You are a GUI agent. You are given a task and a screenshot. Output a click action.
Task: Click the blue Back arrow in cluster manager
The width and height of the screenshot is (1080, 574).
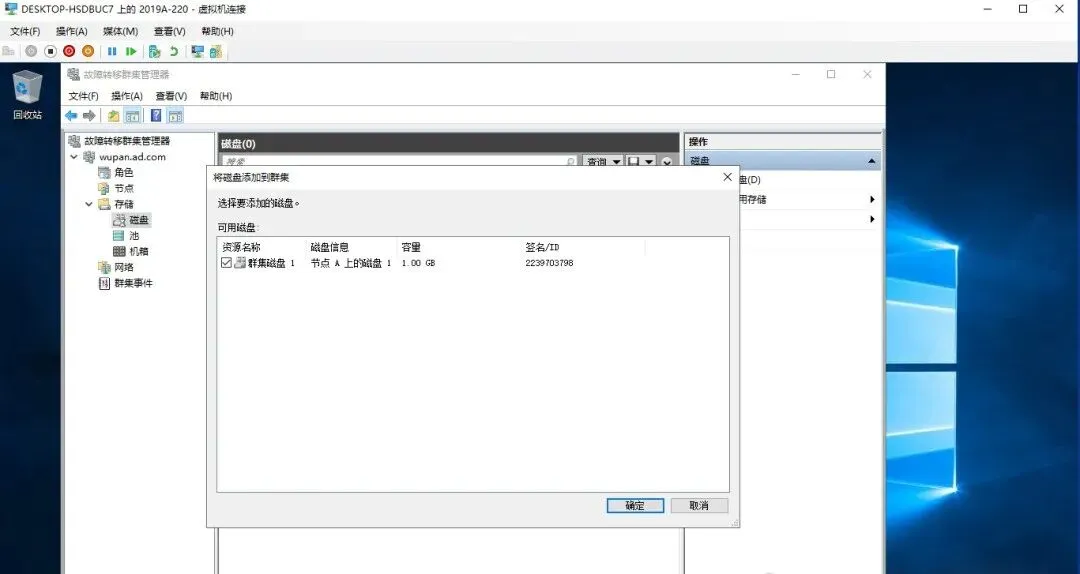point(71,116)
